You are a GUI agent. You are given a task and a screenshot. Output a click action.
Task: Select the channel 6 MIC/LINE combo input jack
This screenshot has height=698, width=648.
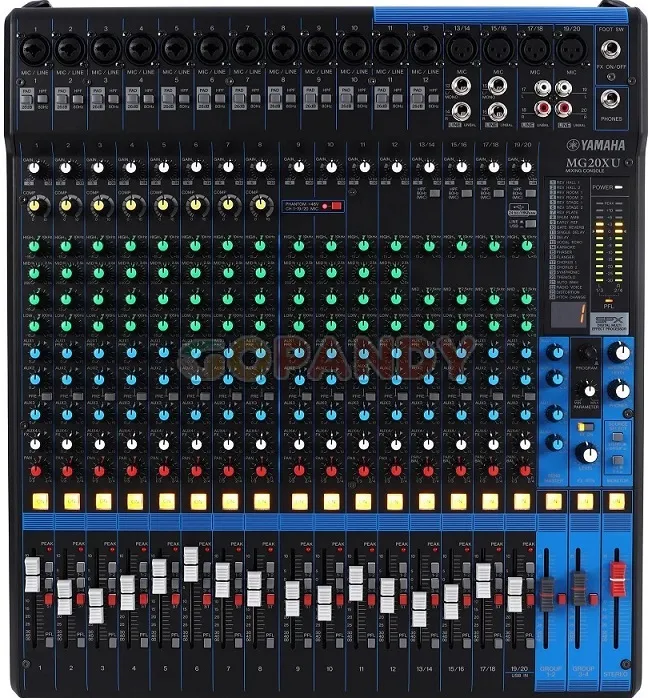pos(212,49)
